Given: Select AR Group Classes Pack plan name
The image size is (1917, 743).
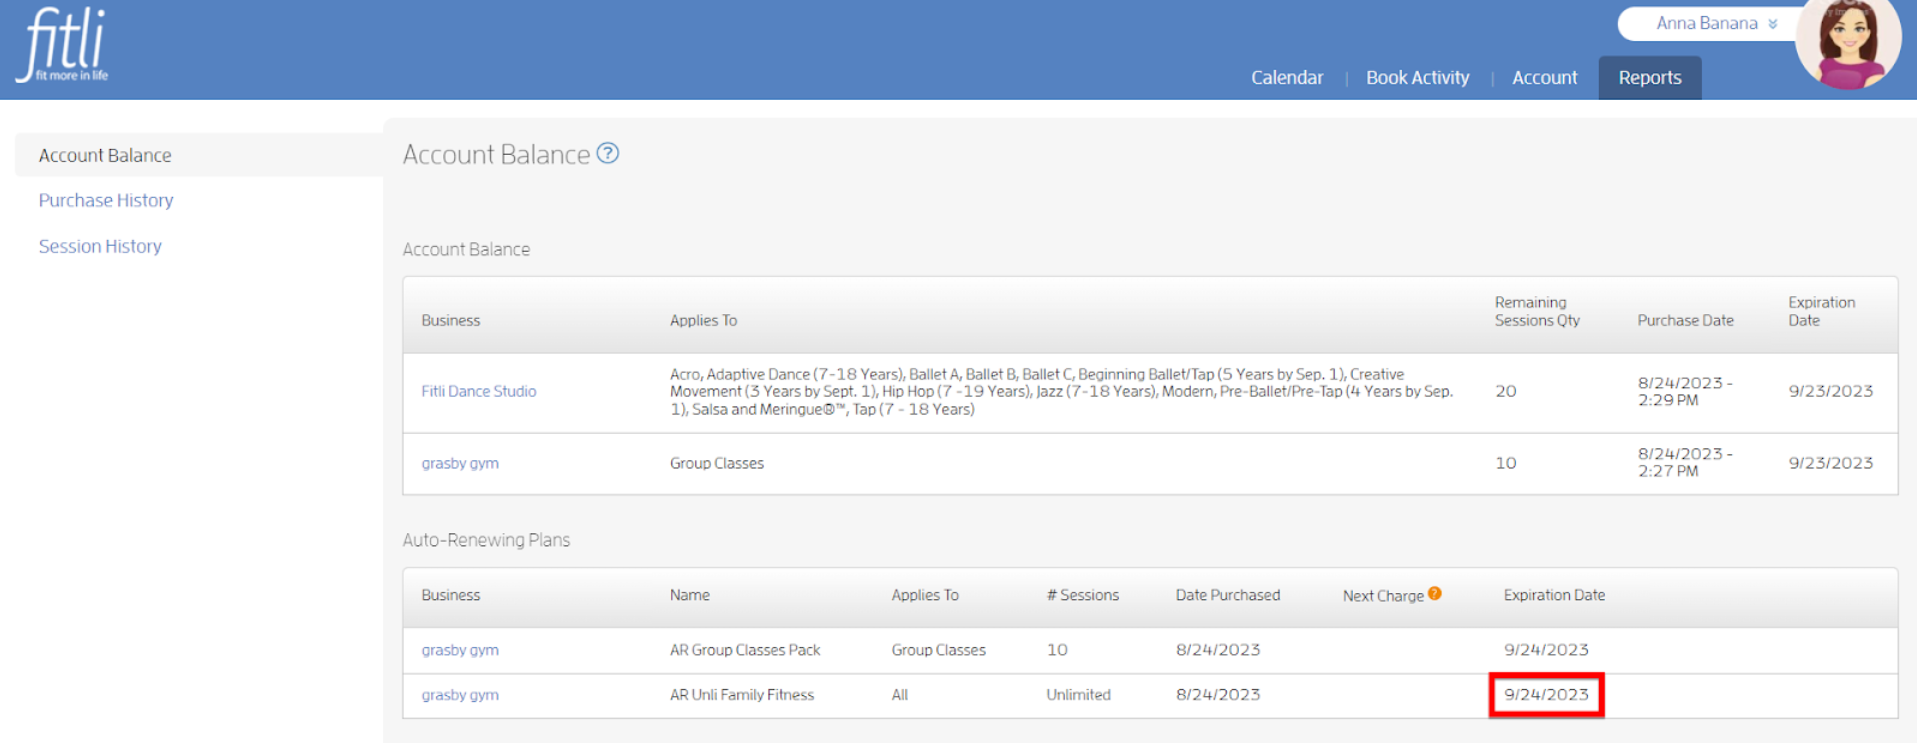Looking at the screenshot, I should tap(745, 650).
